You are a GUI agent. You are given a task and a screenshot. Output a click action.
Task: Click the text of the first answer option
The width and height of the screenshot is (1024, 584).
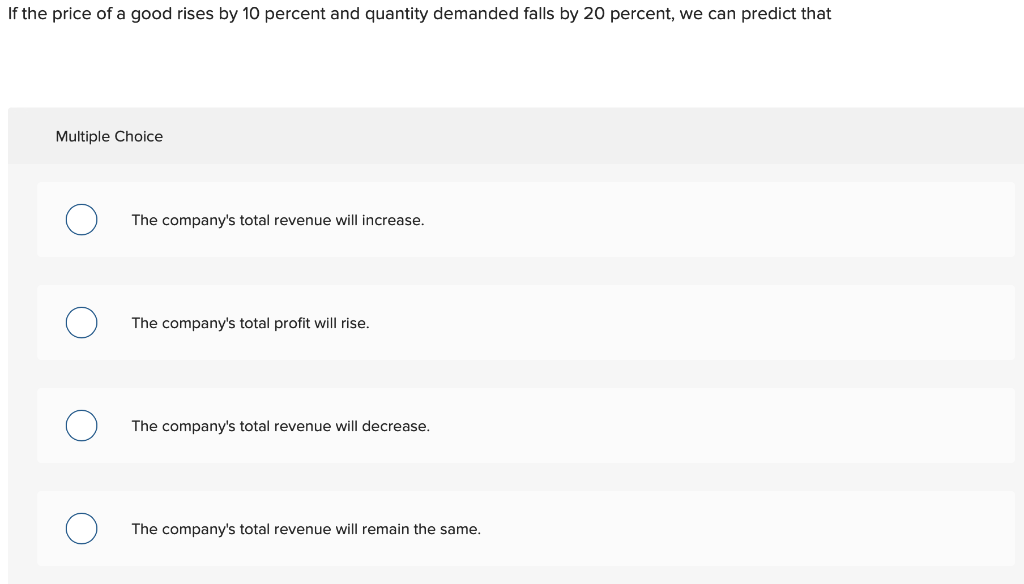click(278, 220)
